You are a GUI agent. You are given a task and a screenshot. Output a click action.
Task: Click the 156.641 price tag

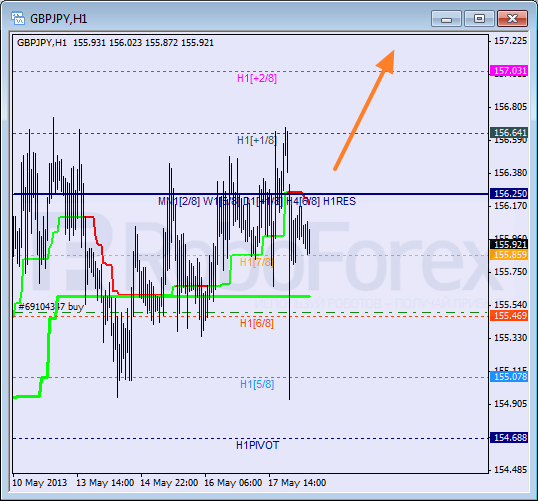509,132
